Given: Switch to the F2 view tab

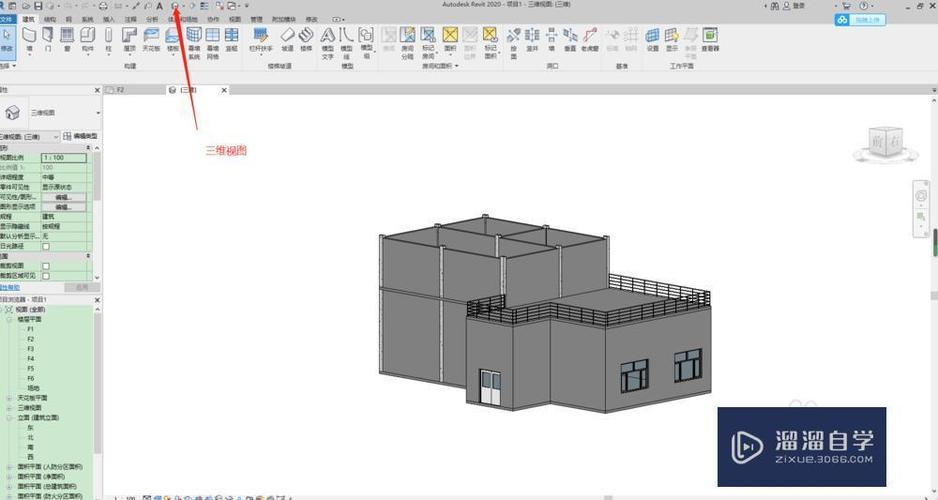Looking at the screenshot, I should 120,90.
